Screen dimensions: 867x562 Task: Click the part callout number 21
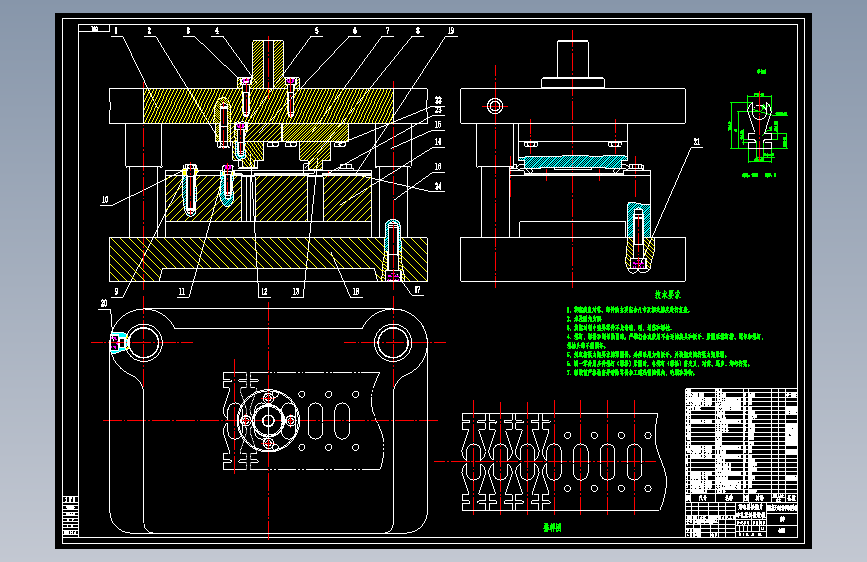[697, 142]
